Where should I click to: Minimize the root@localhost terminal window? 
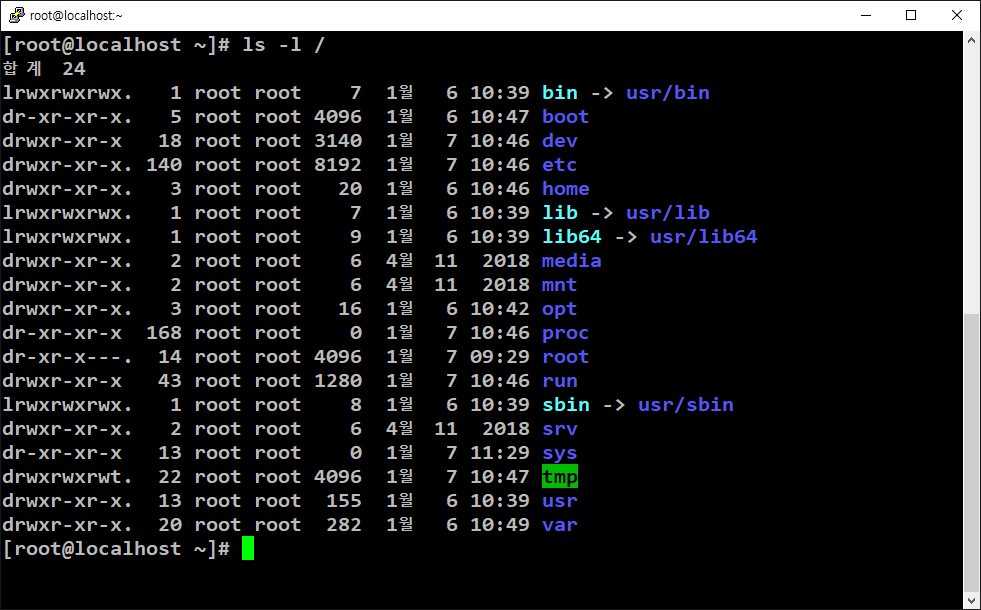pos(866,15)
